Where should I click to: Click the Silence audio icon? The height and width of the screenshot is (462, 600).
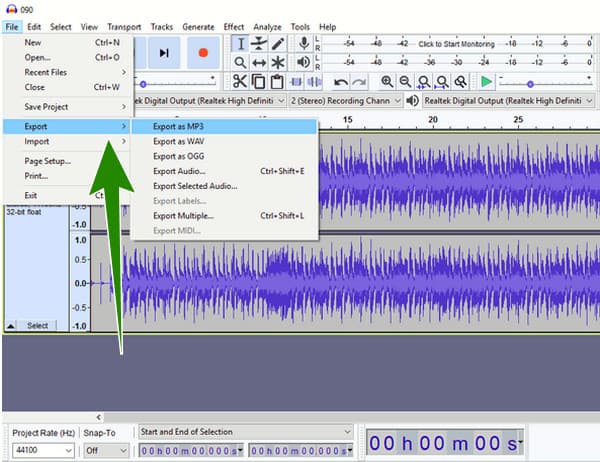coord(314,82)
